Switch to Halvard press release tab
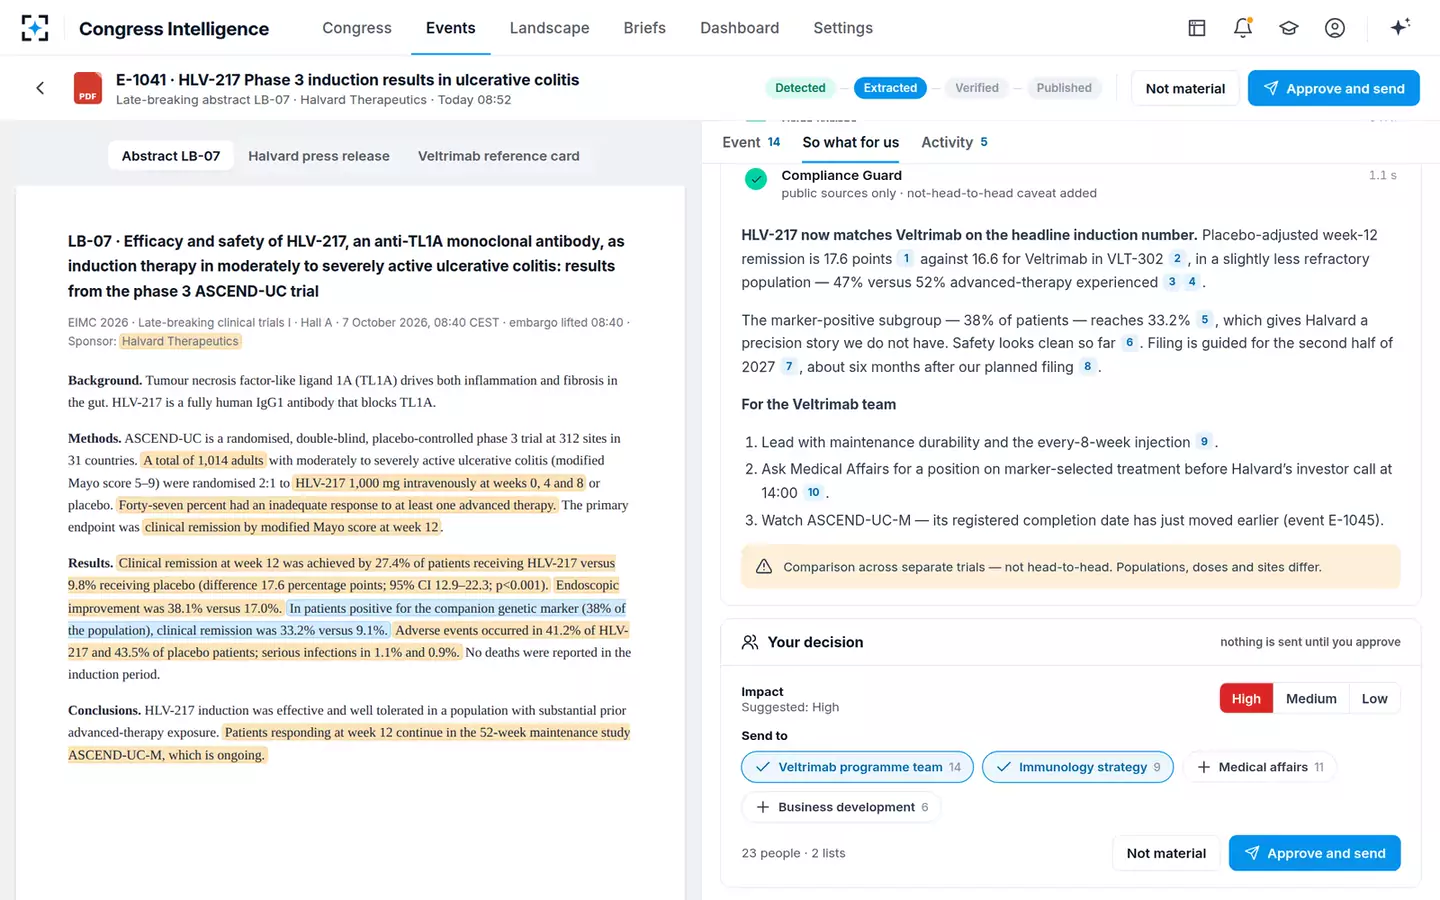Image resolution: width=1440 pixels, height=900 pixels. click(x=319, y=156)
